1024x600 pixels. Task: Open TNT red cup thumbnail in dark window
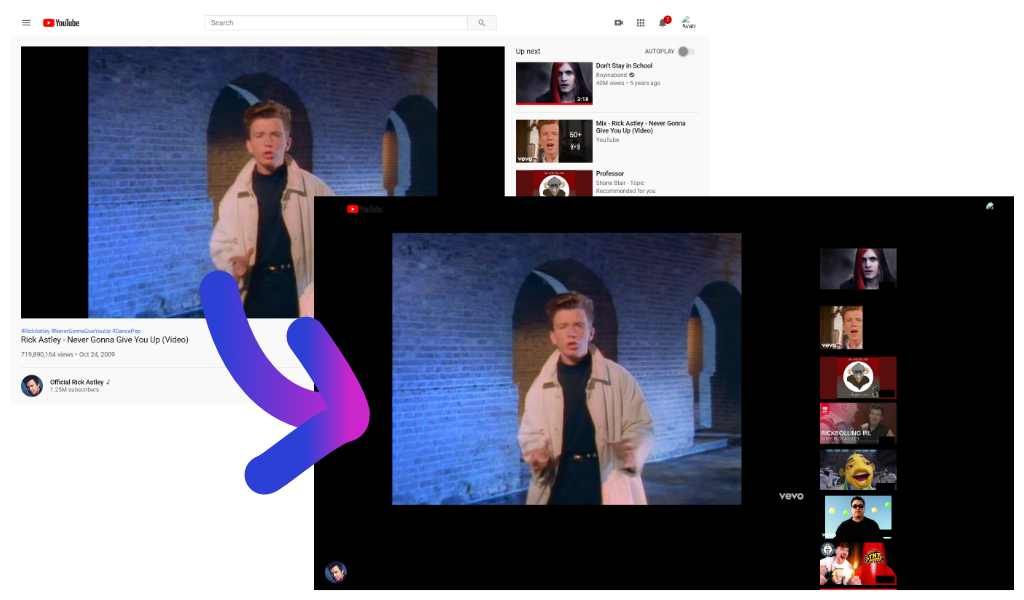coord(858,563)
